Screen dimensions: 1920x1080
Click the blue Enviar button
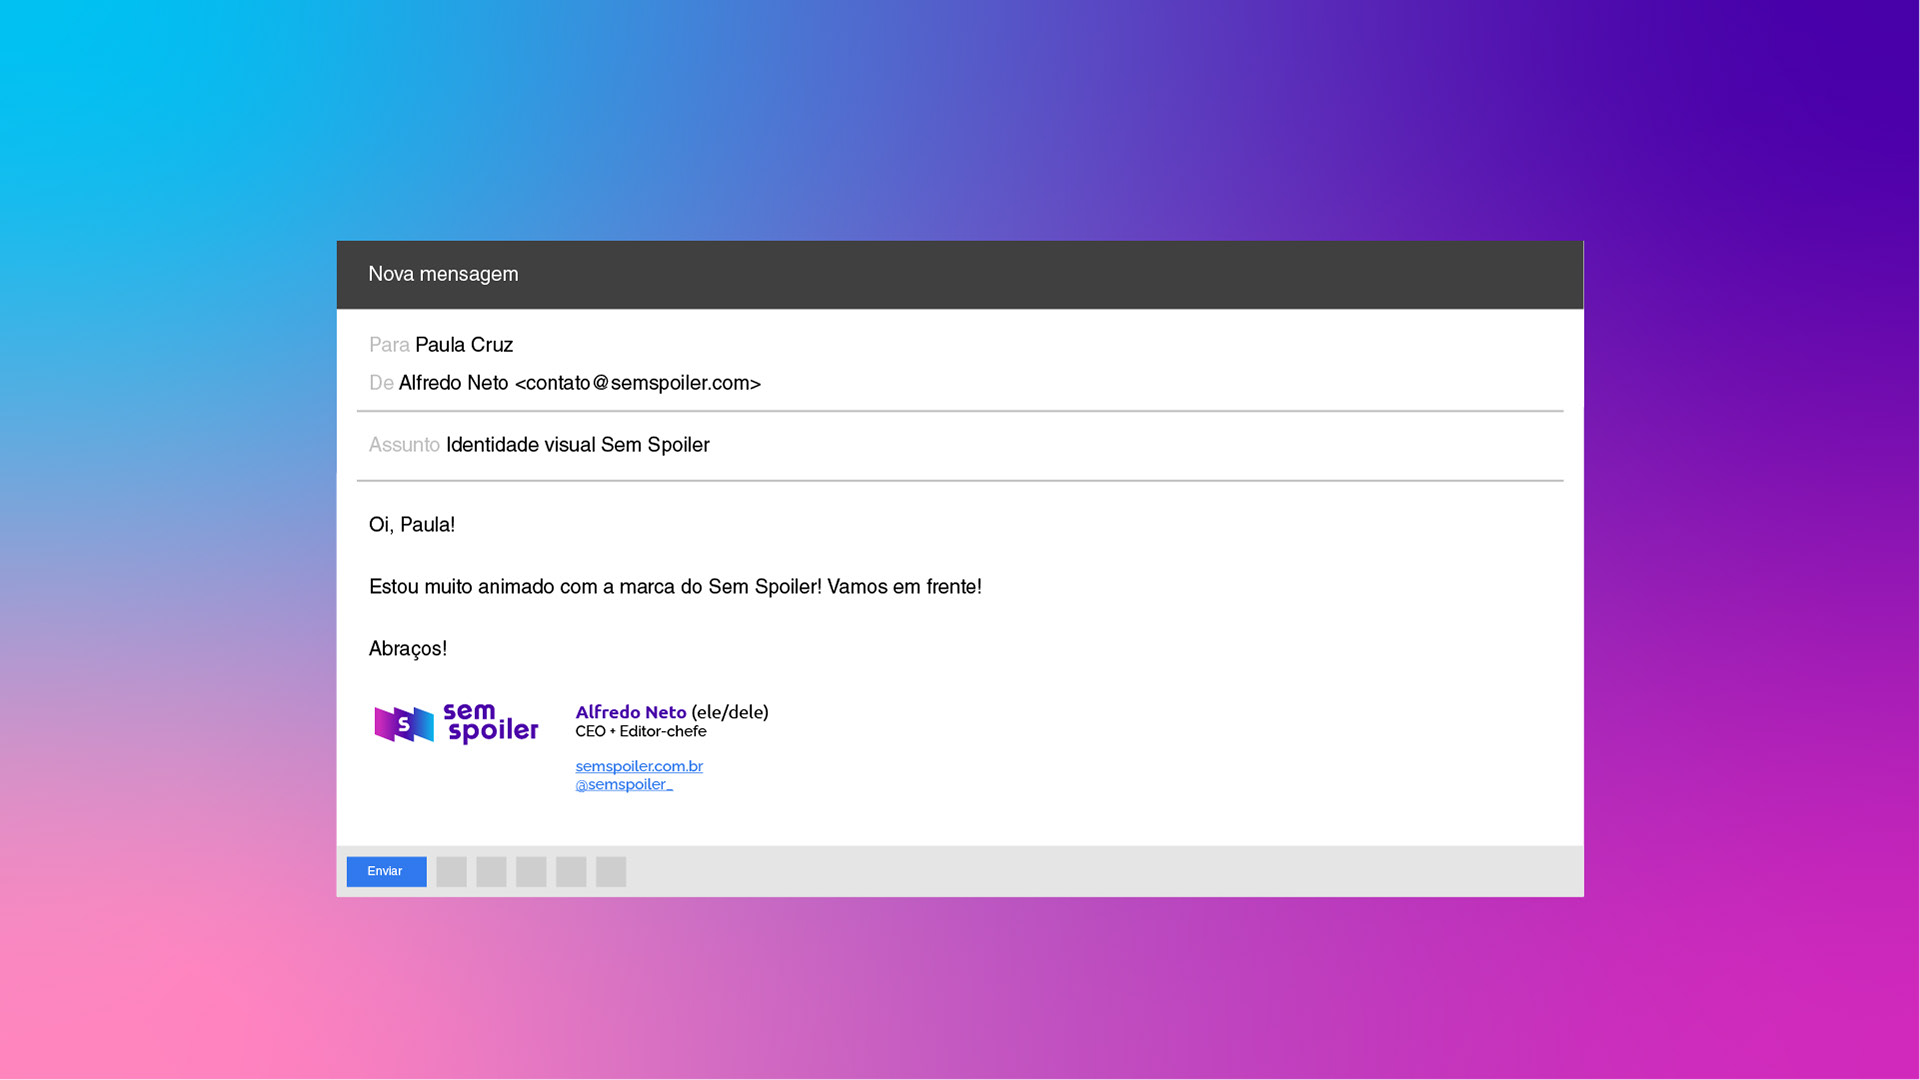[386, 871]
